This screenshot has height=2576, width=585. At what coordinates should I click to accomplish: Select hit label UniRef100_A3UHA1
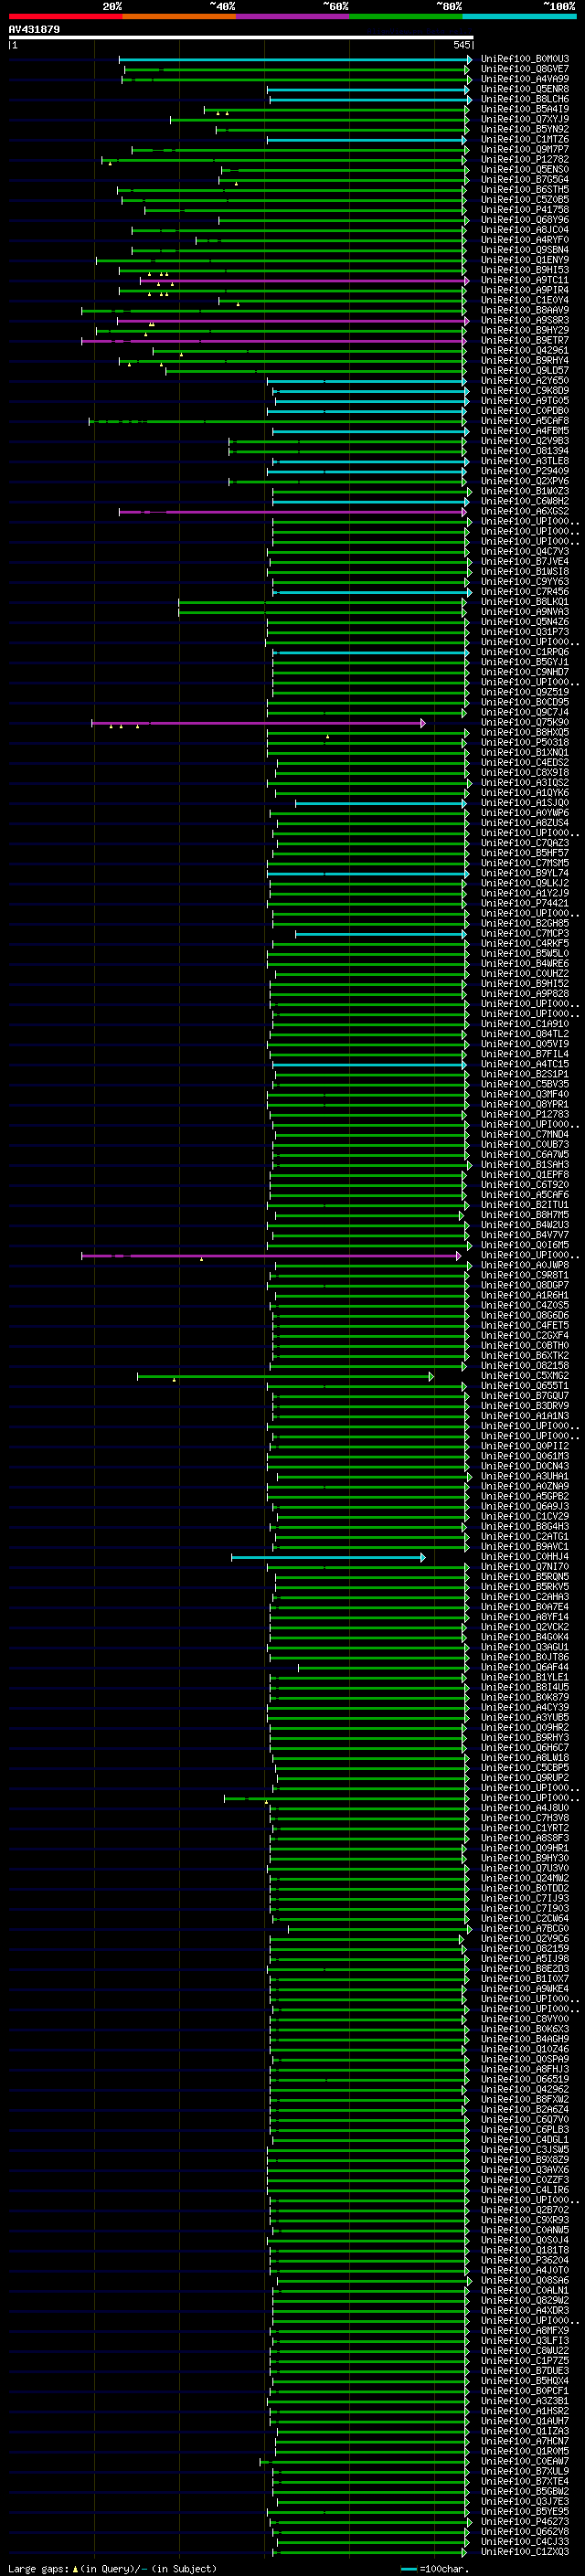[525, 1477]
